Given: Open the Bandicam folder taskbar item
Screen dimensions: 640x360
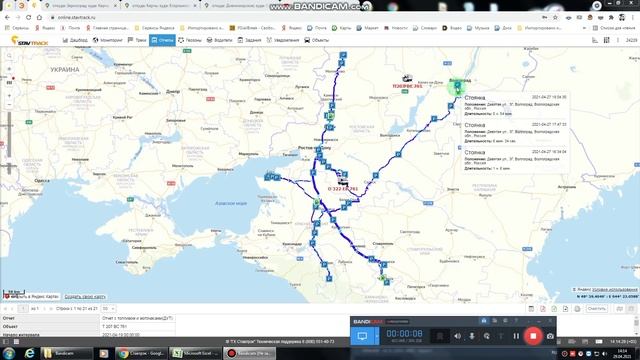Looking at the screenshot, I should tap(68, 353).
